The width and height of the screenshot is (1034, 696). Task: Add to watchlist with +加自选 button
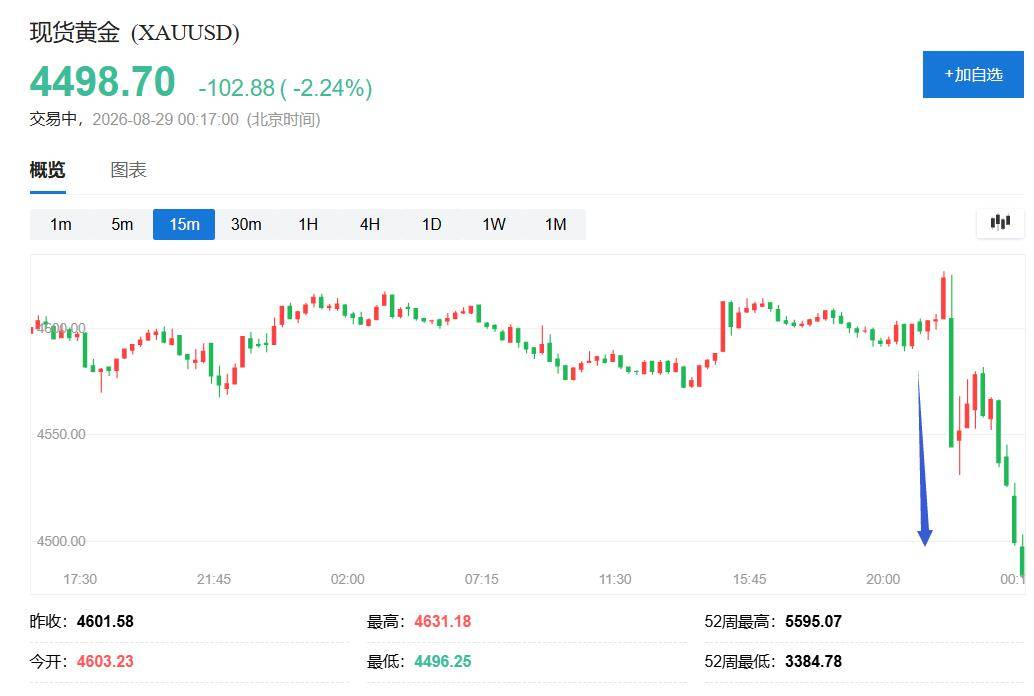(x=973, y=75)
